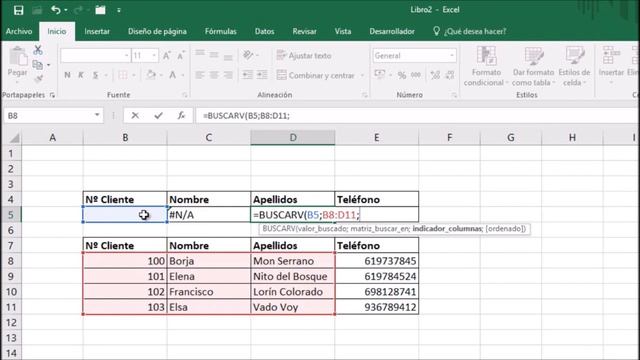Toggle Ajustar texto wrap text
This screenshot has height=360, width=640.
tap(304, 56)
